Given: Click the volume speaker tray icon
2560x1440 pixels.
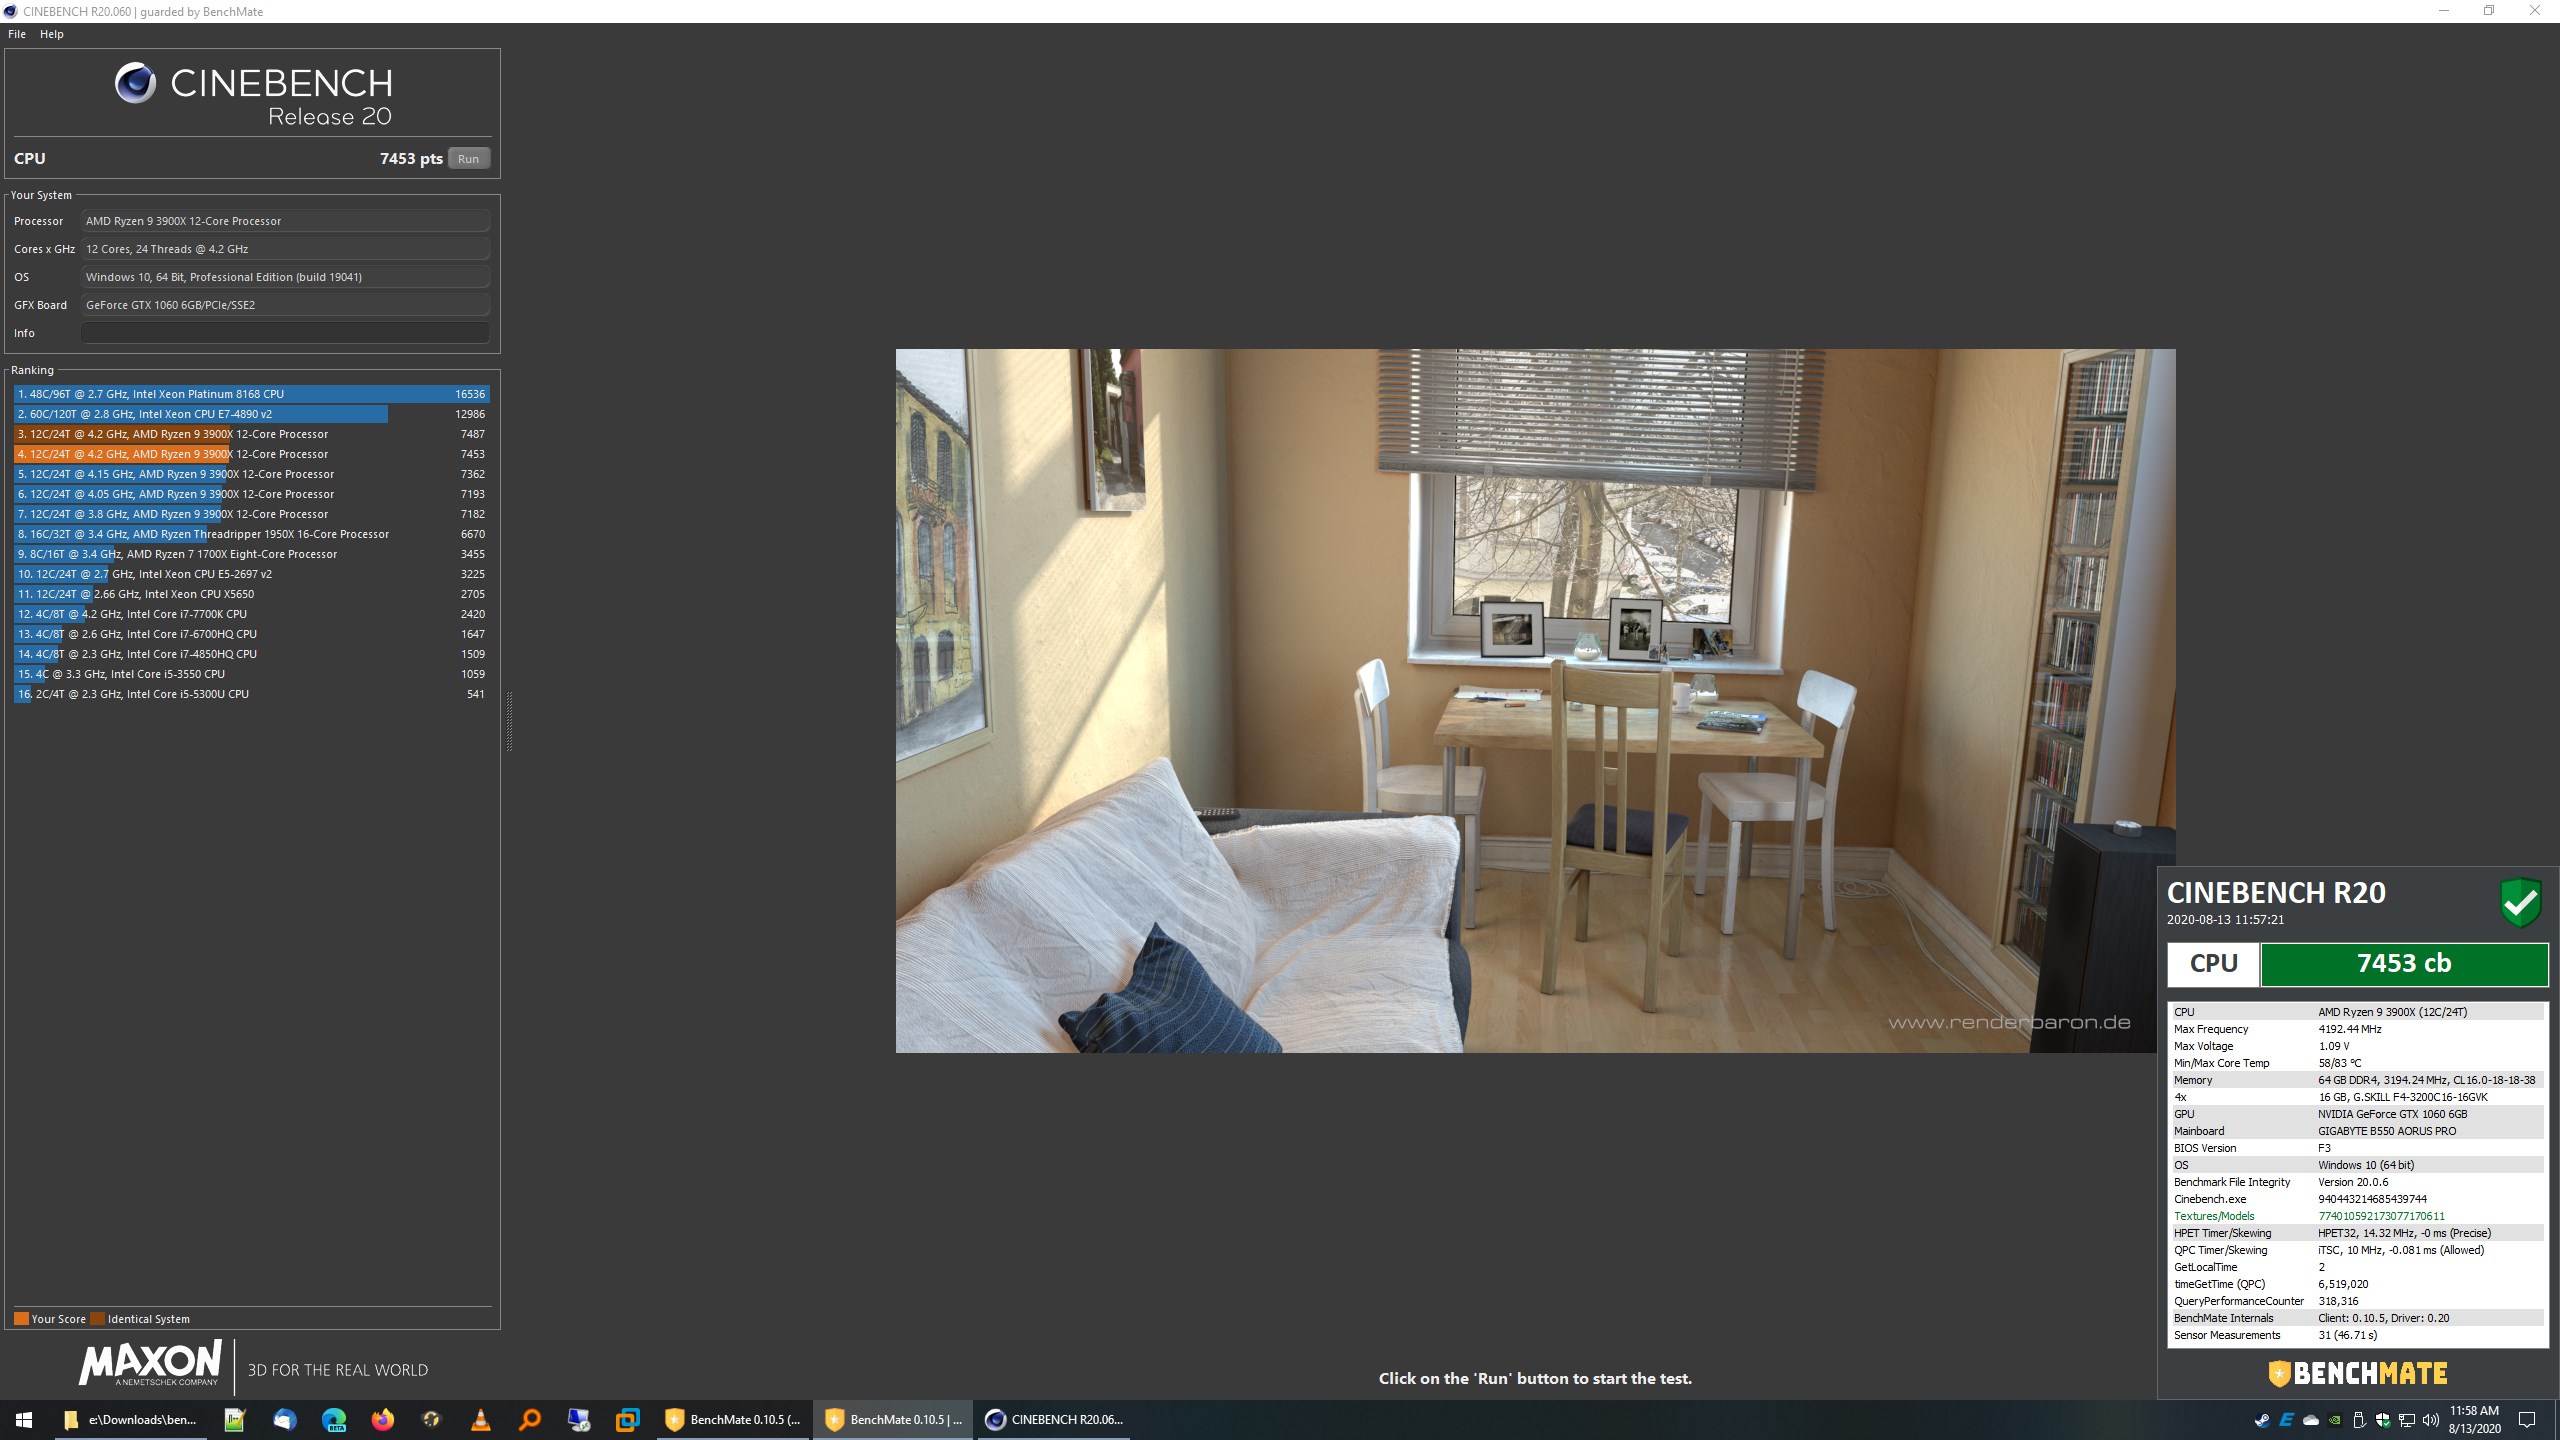Looking at the screenshot, I should [x=2430, y=1420].
